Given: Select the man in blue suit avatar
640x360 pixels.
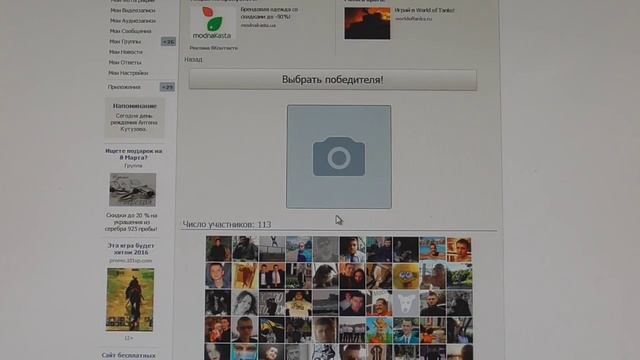Looking at the screenshot, I should 406,330.
